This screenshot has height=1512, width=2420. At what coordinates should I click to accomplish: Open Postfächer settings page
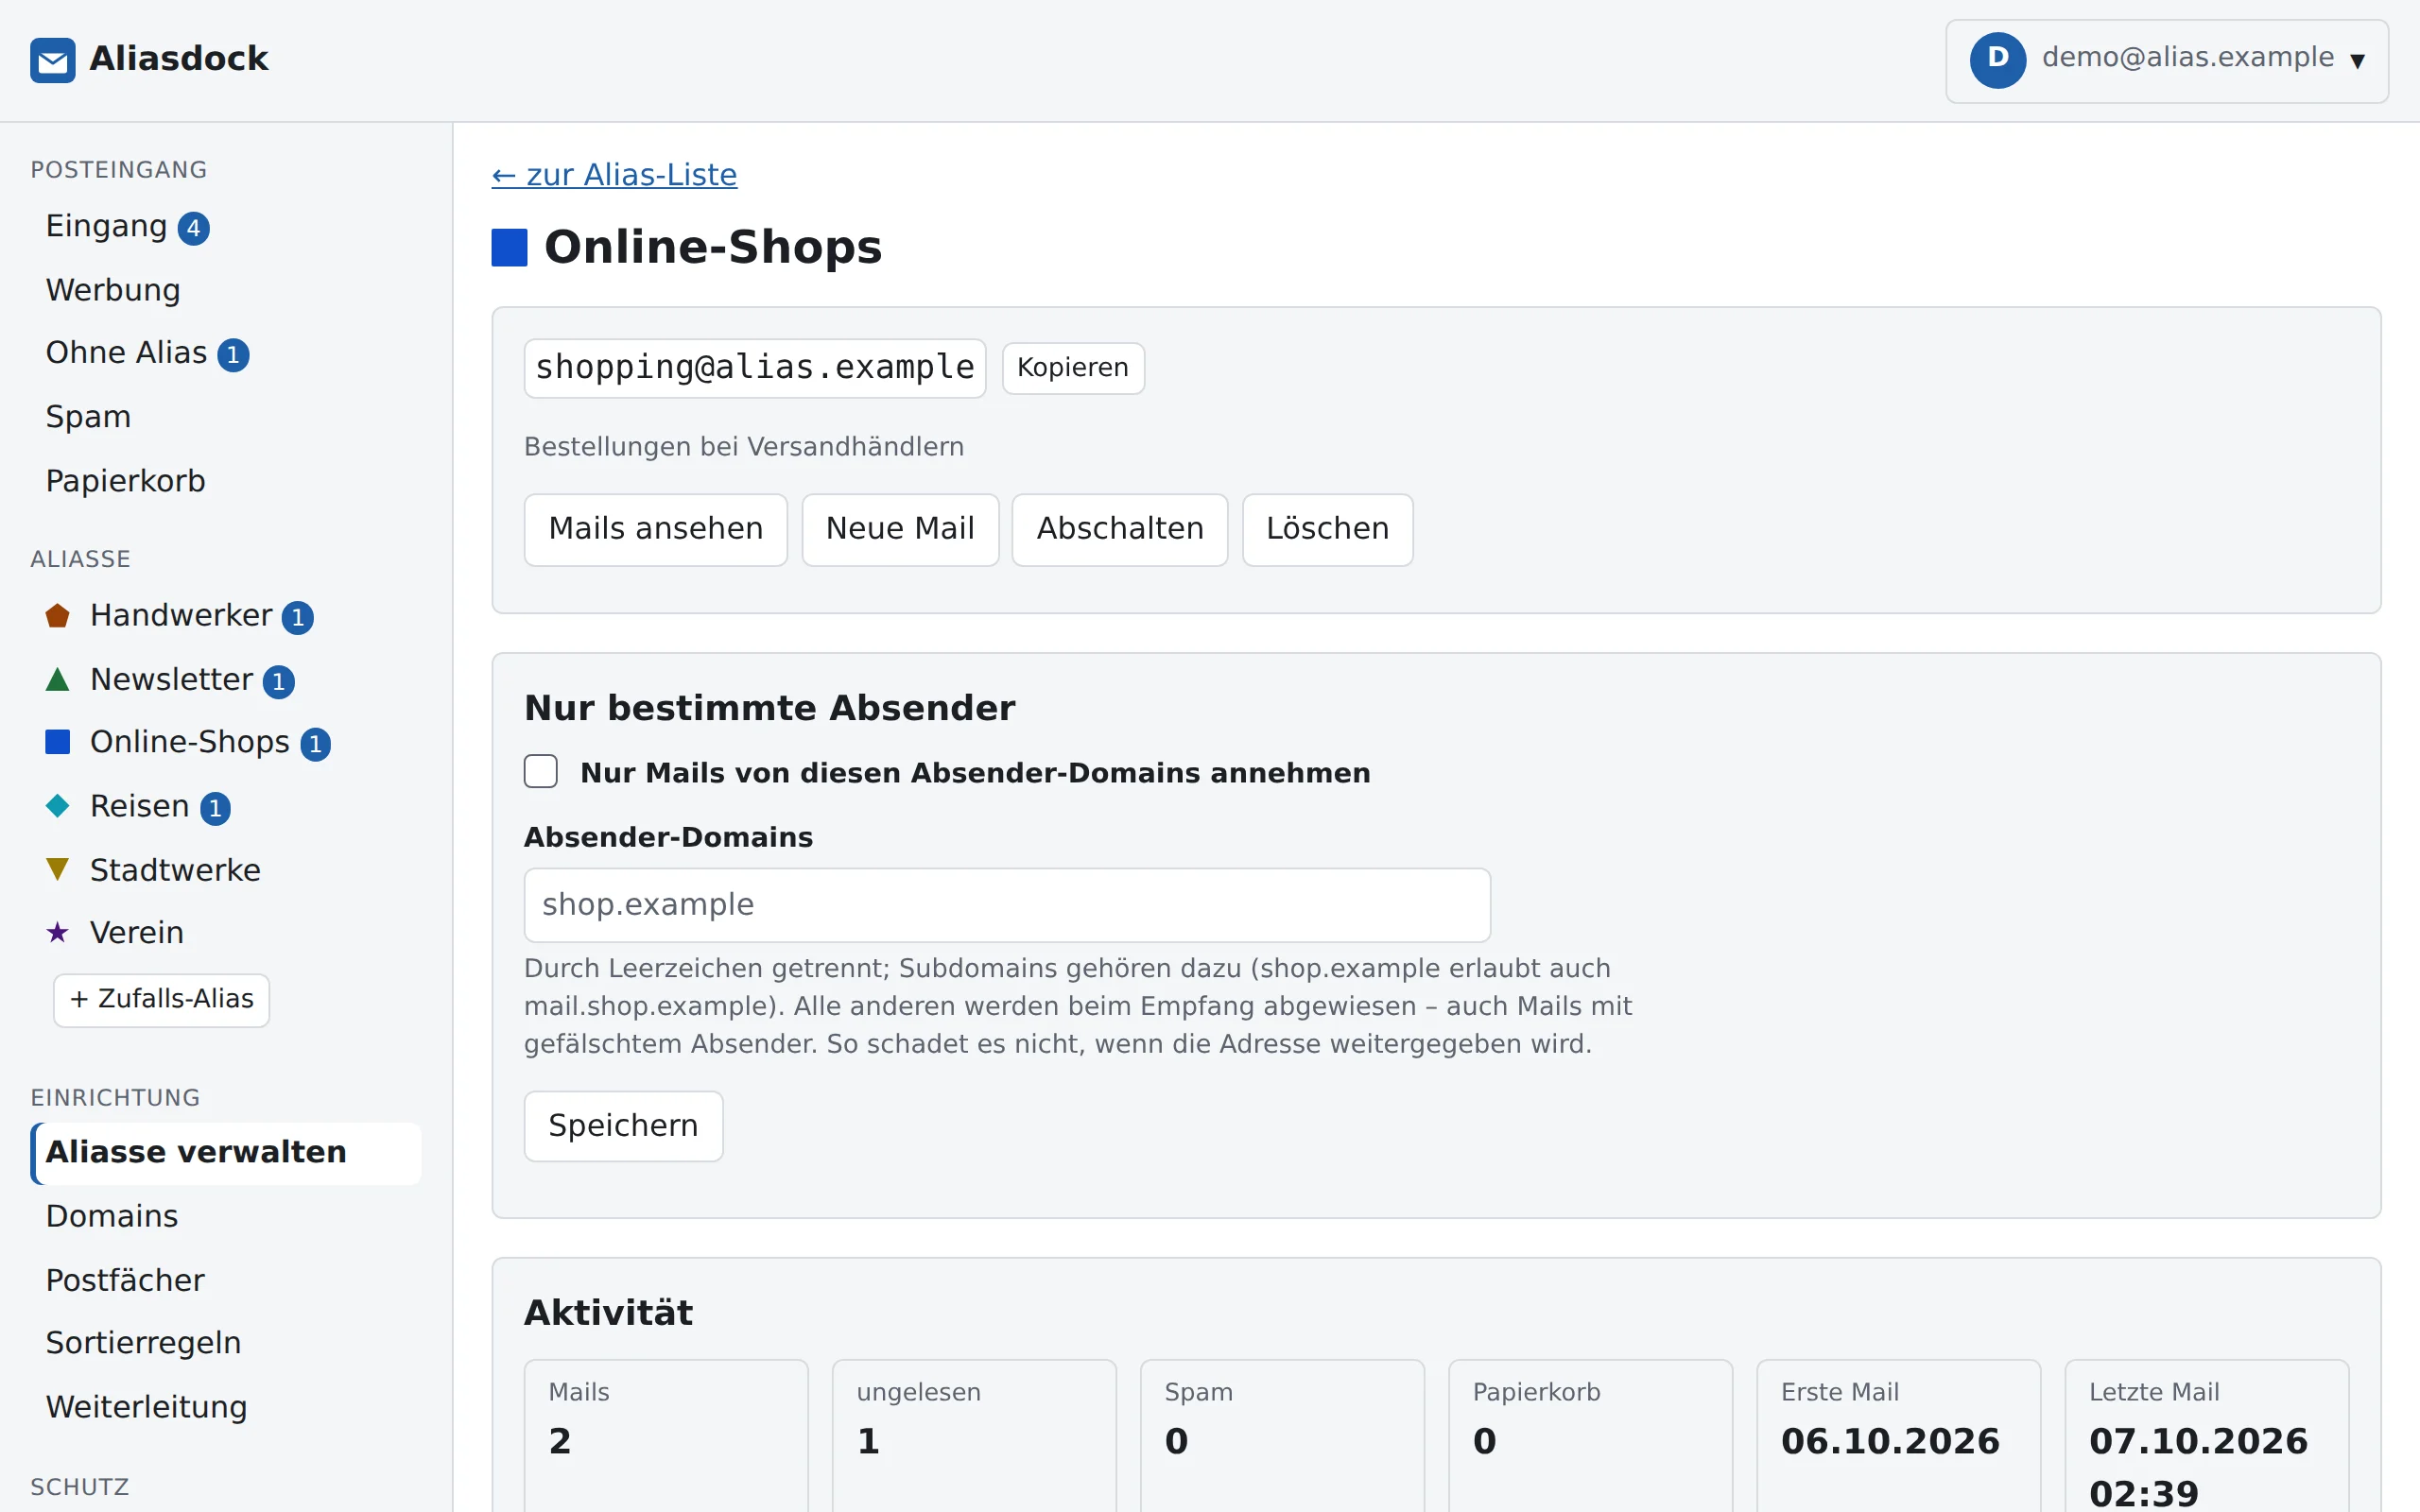click(226, 1281)
